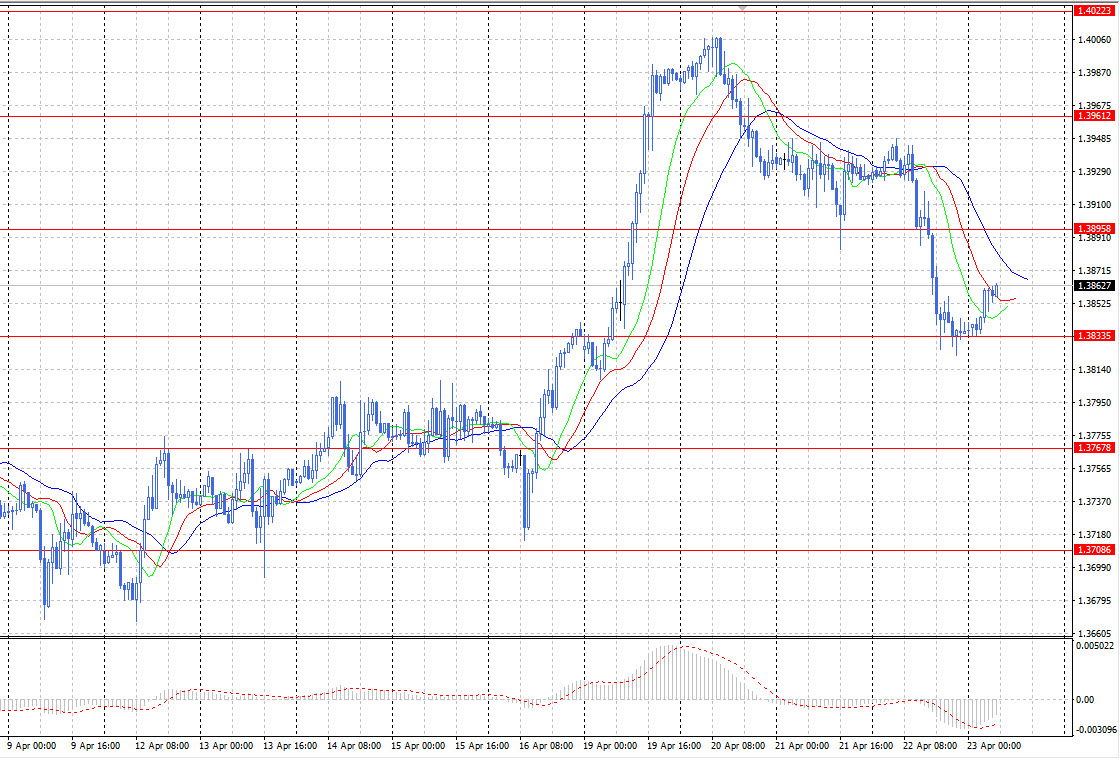Click the indicator scale value 0.005022
Viewport: 1120px width, 758px height.
(x=1094, y=646)
